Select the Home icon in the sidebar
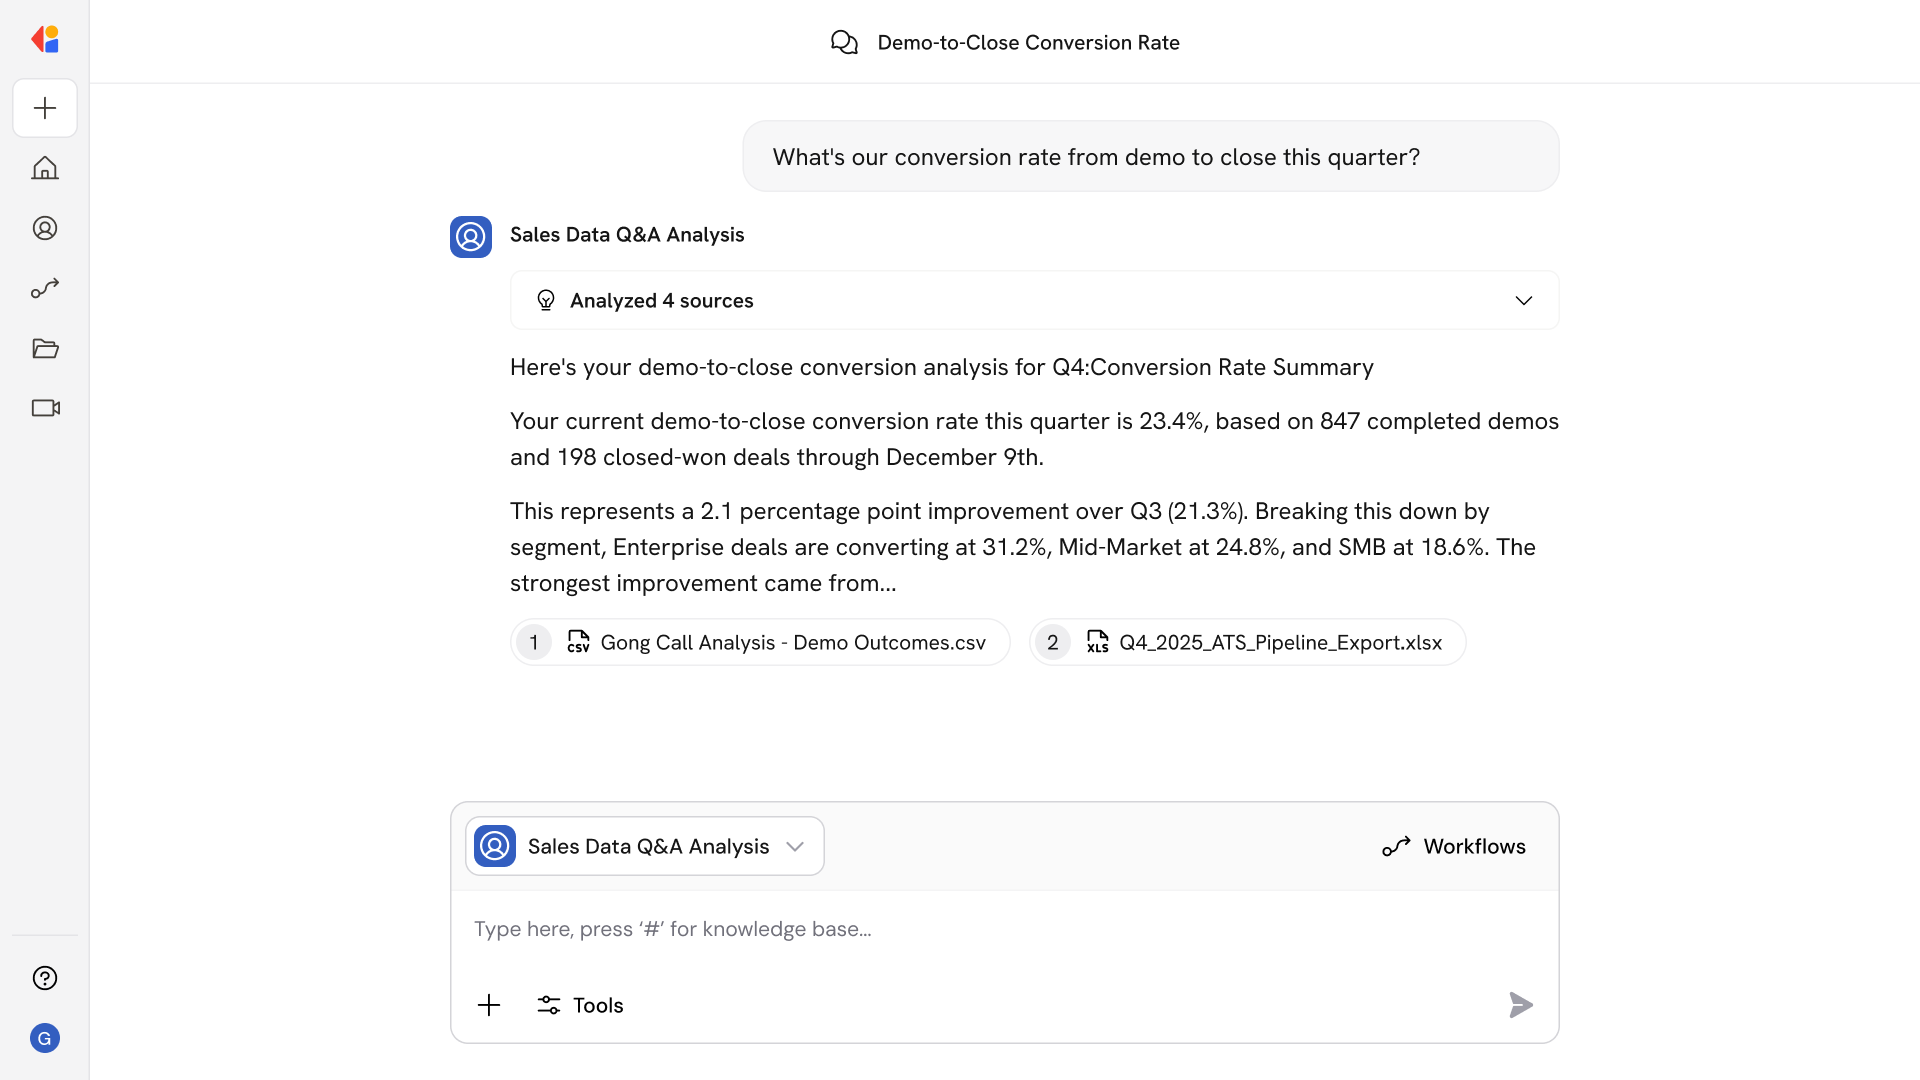 44,168
